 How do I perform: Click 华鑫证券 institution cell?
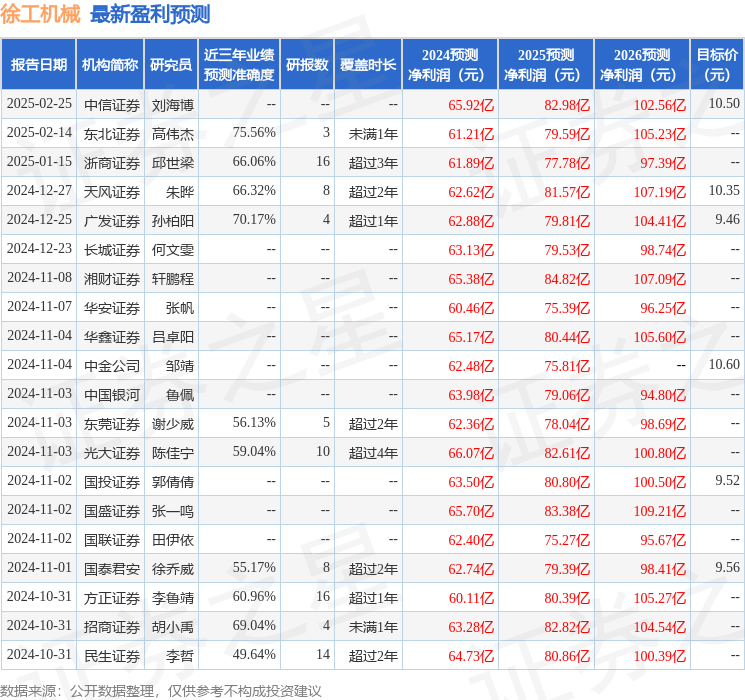[112, 337]
